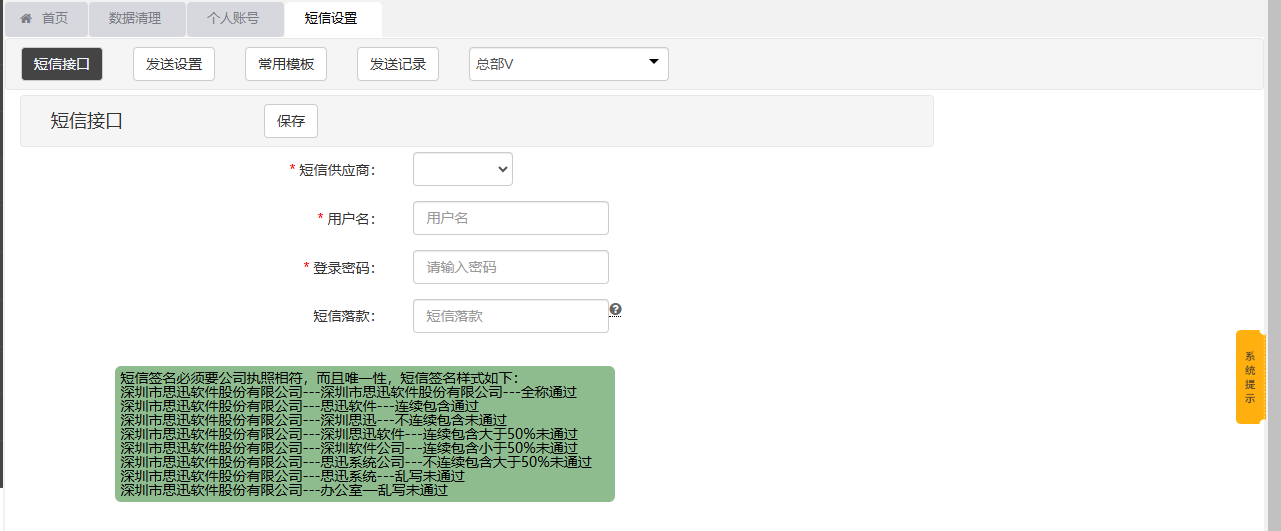Select the 短信设置 tab
This screenshot has width=1281, height=531.
coord(331,18)
